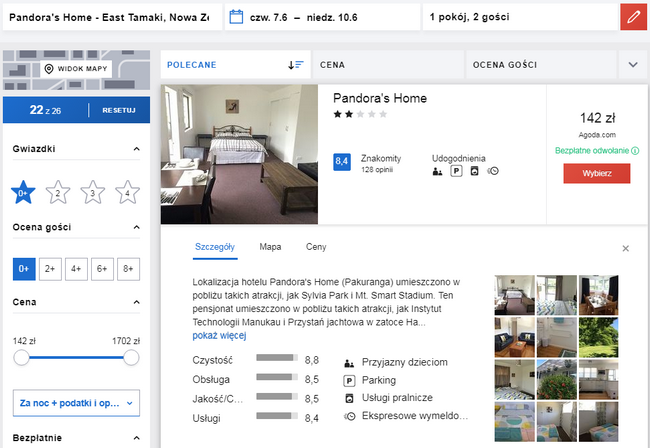
Task: Click the pokaż więcej link
Action: 218,336
